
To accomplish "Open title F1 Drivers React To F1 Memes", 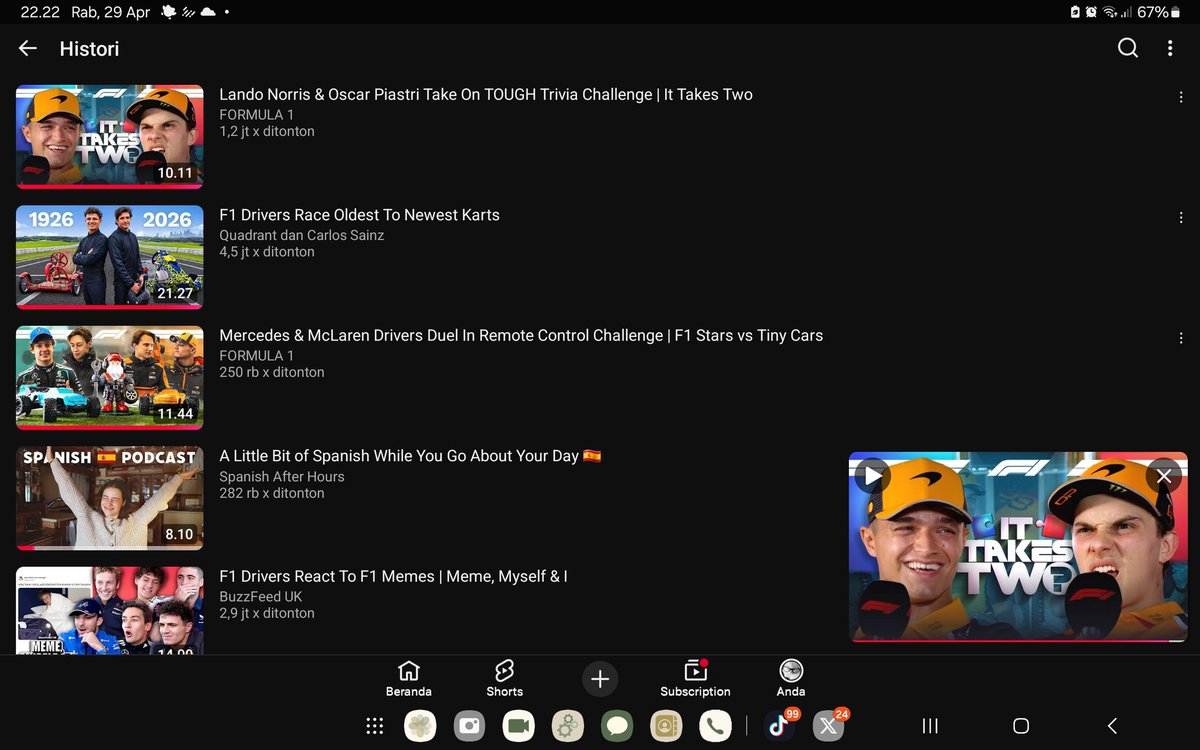I will click(x=393, y=576).
